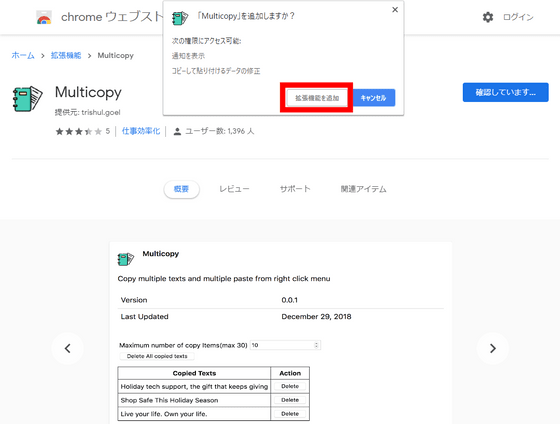Click the 確認しています... blue button
Screen dimensions: 560x424
pyautogui.click(x=505, y=92)
